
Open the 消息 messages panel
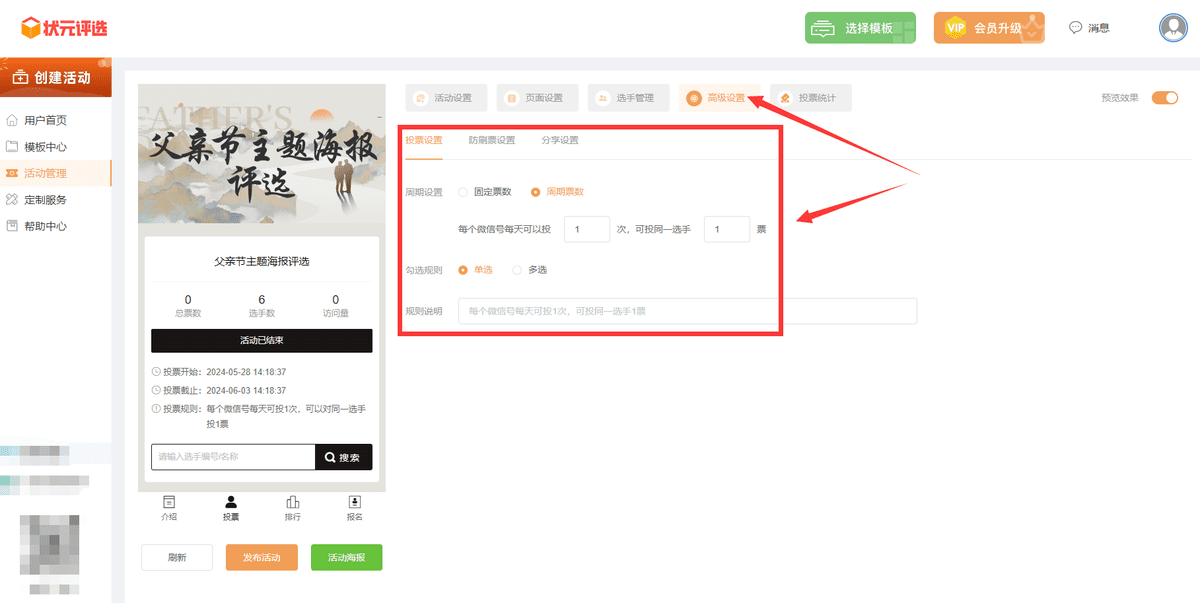point(1089,27)
